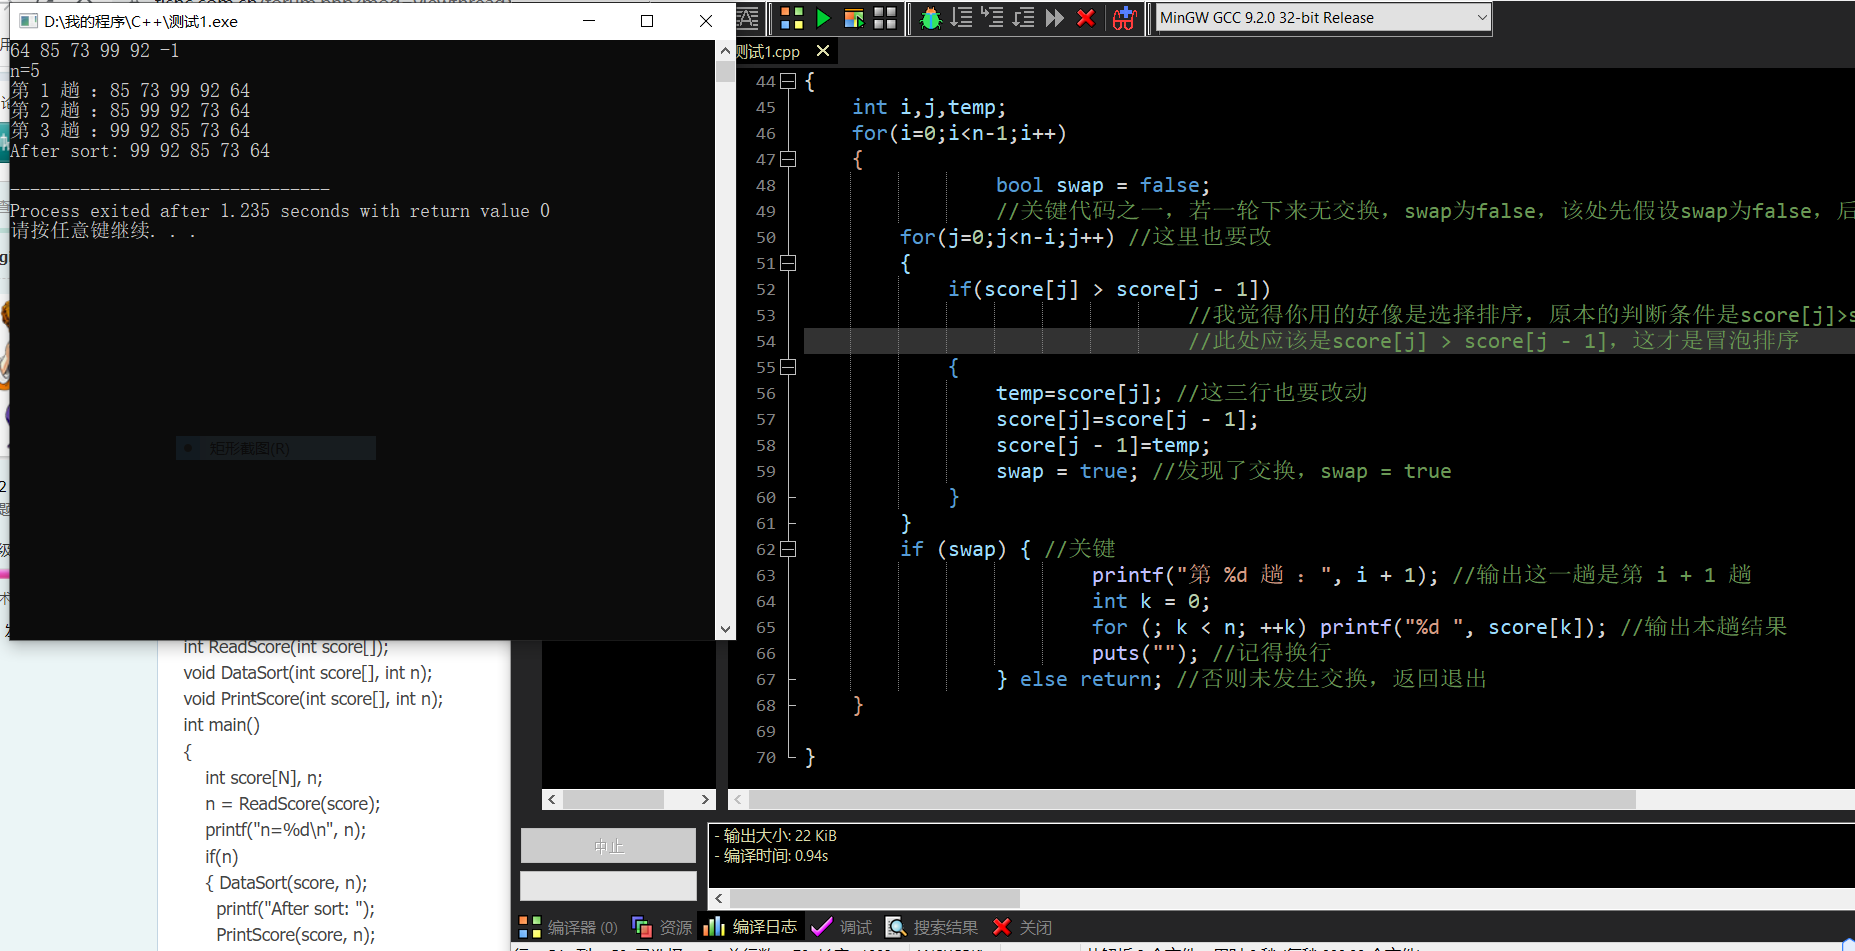Close the 测试1.exe console window

click(x=706, y=21)
